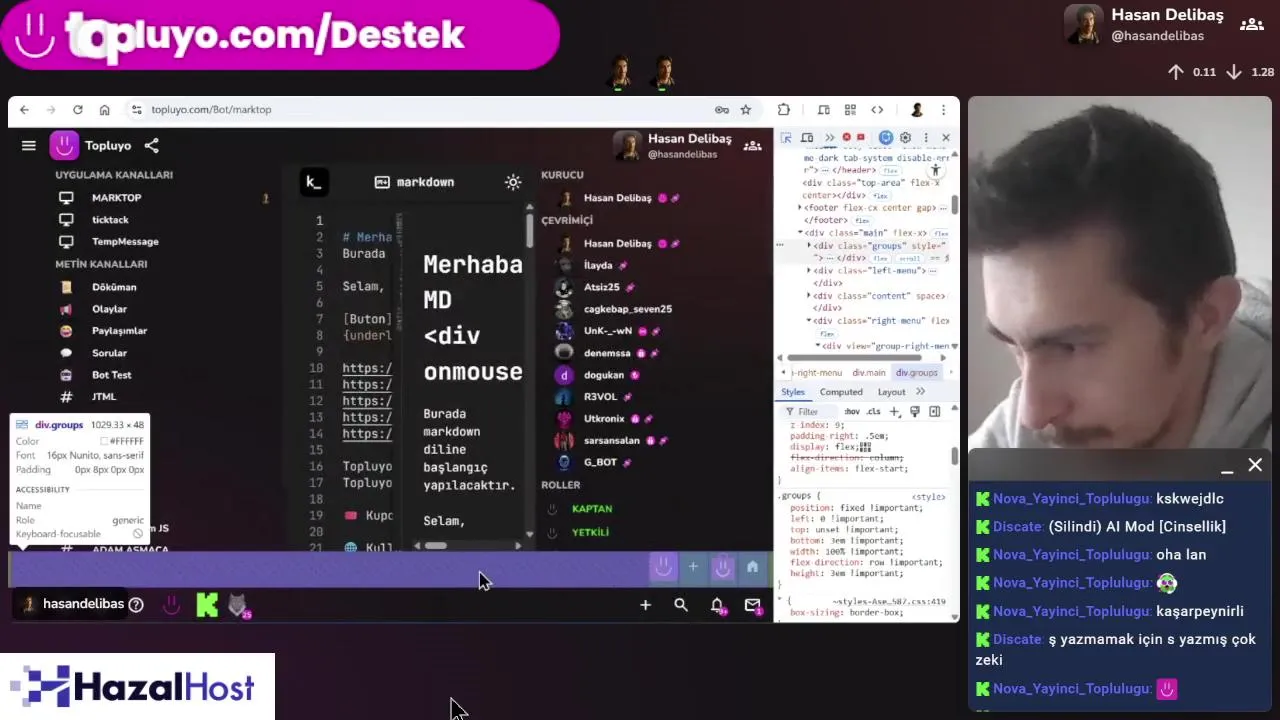Switch to the Computed tab

pyautogui.click(x=841, y=392)
